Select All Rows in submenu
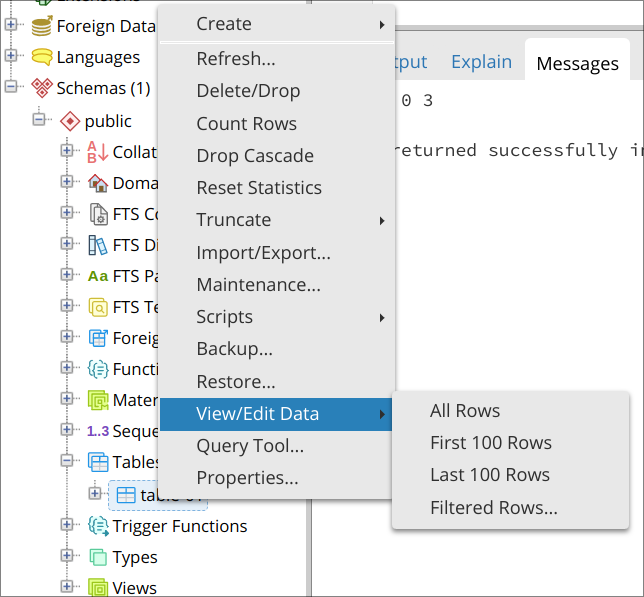Screen dimensions: 644x597 [511, 411]
